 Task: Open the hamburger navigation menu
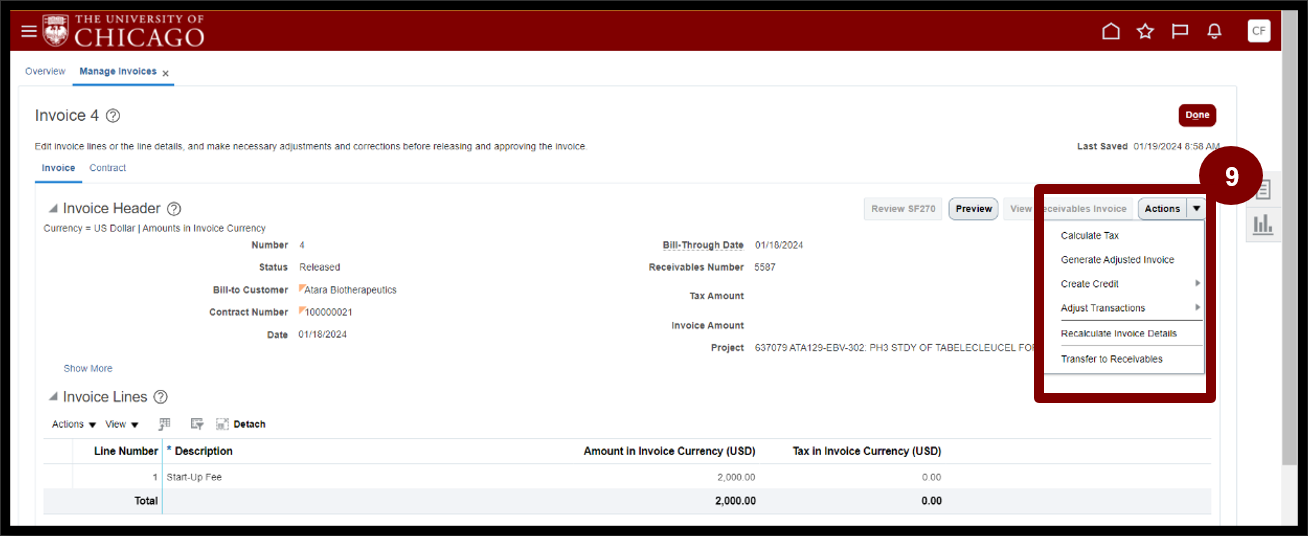point(29,31)
